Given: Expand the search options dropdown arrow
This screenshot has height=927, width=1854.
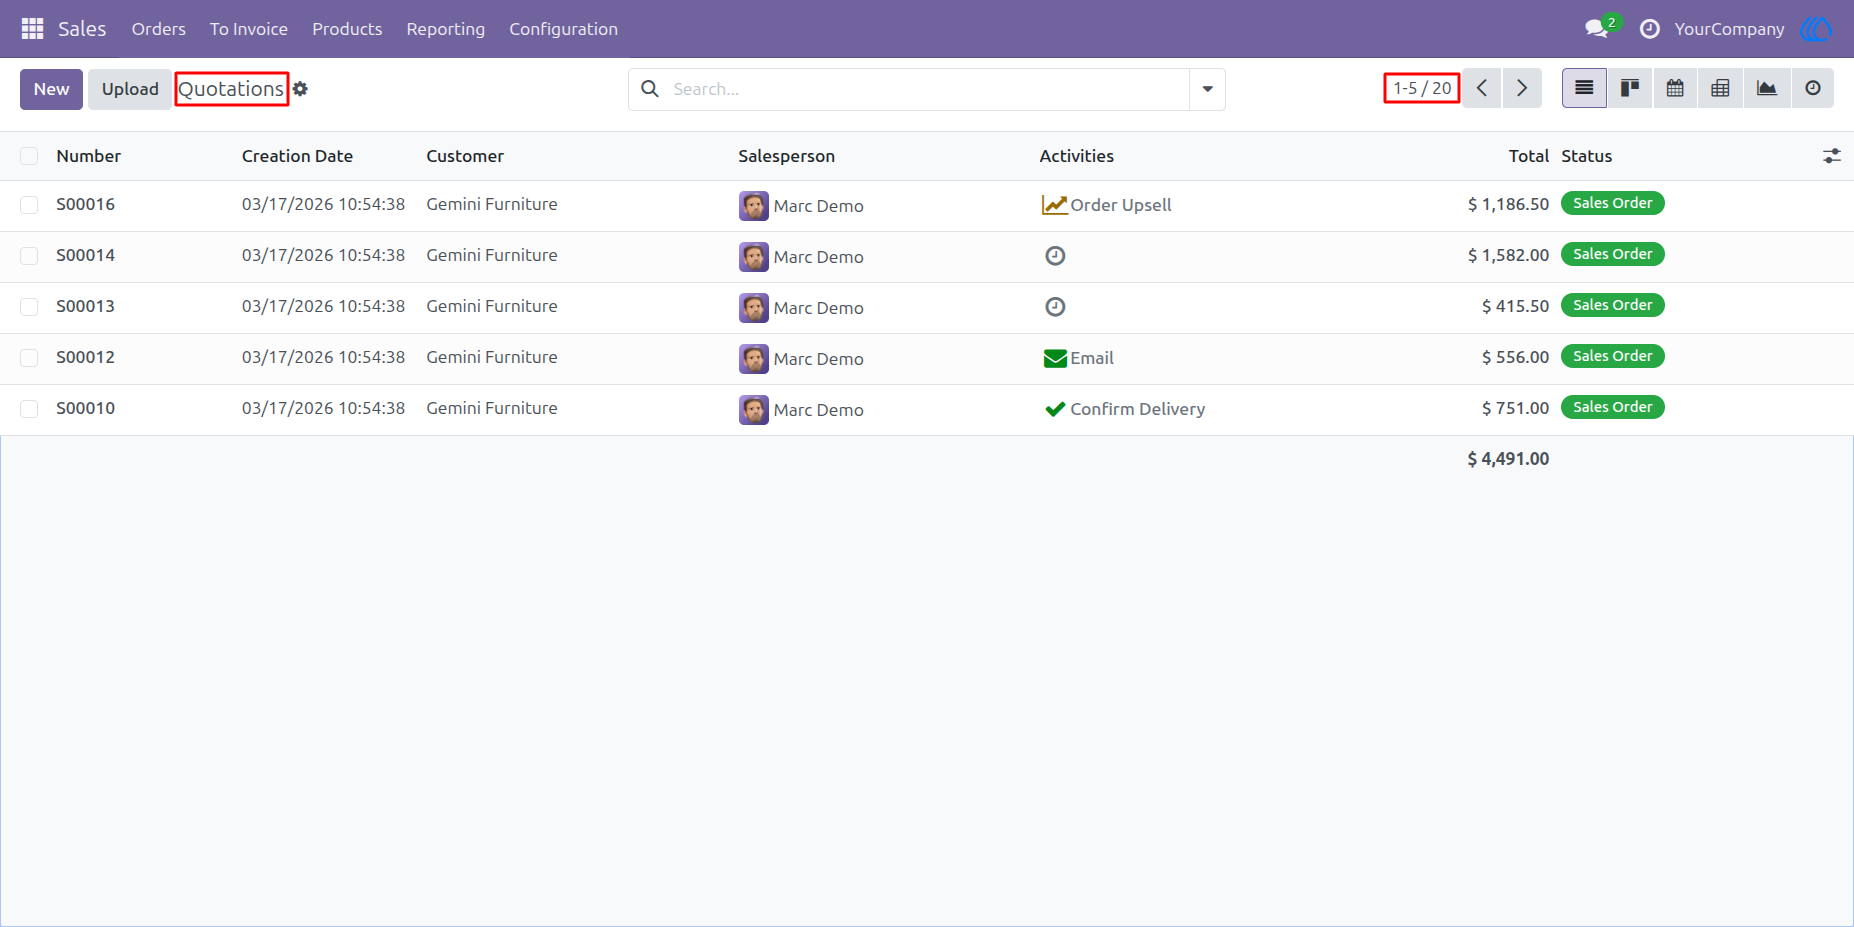Looking at the screenshot, I should point(1207,89).
